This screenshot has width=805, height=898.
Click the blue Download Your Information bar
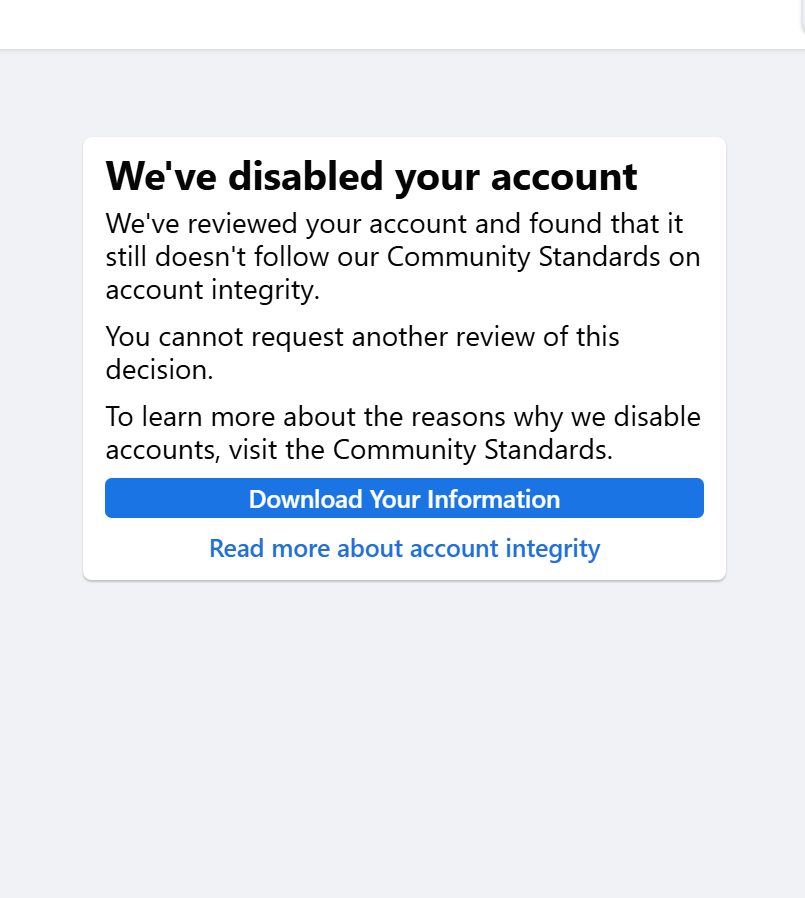404,498
